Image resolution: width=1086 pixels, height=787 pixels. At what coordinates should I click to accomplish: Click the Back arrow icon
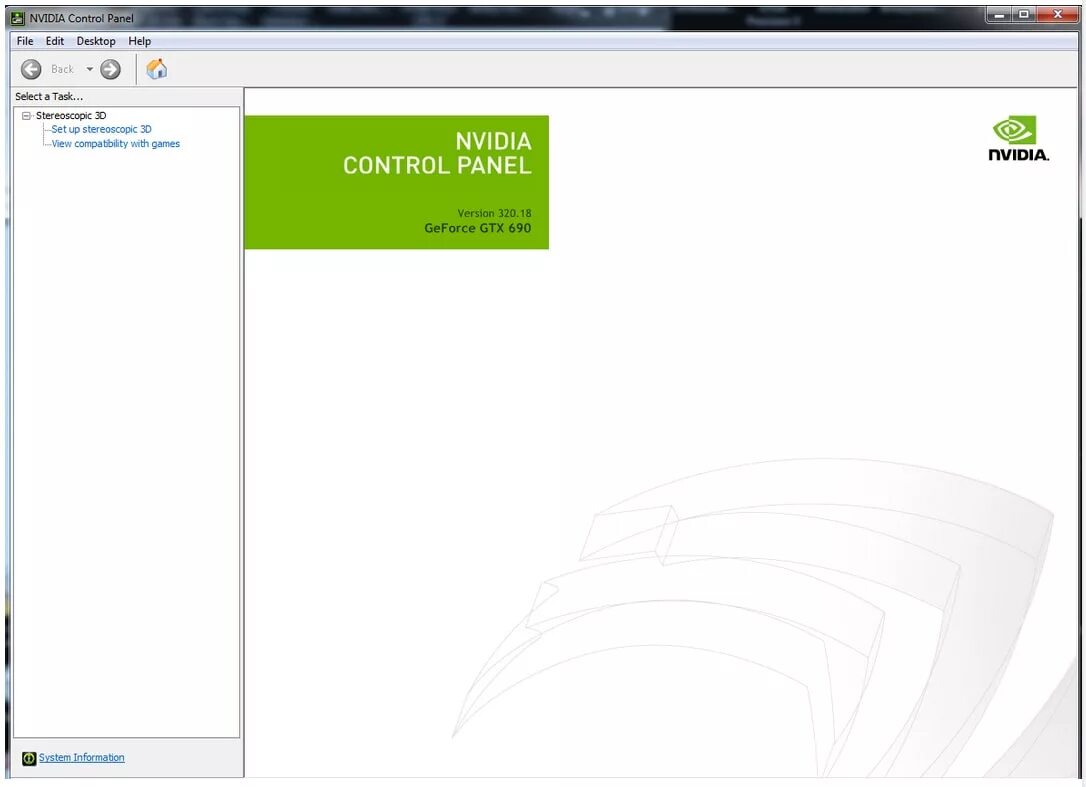(31, 69)
